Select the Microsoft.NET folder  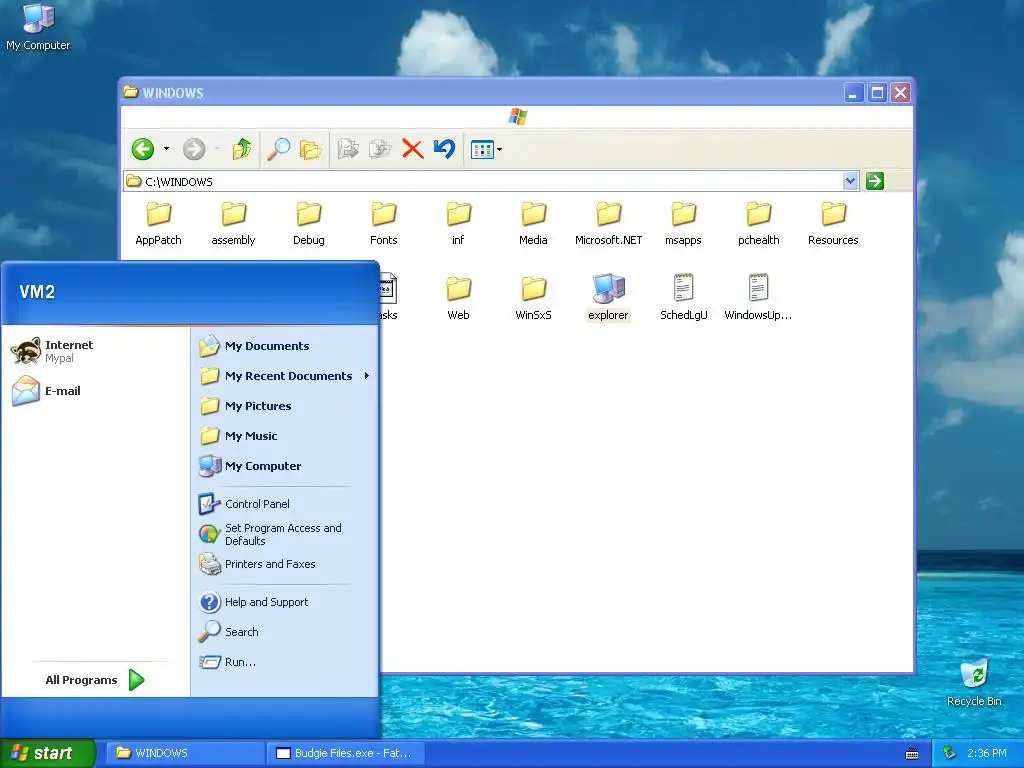609,224
